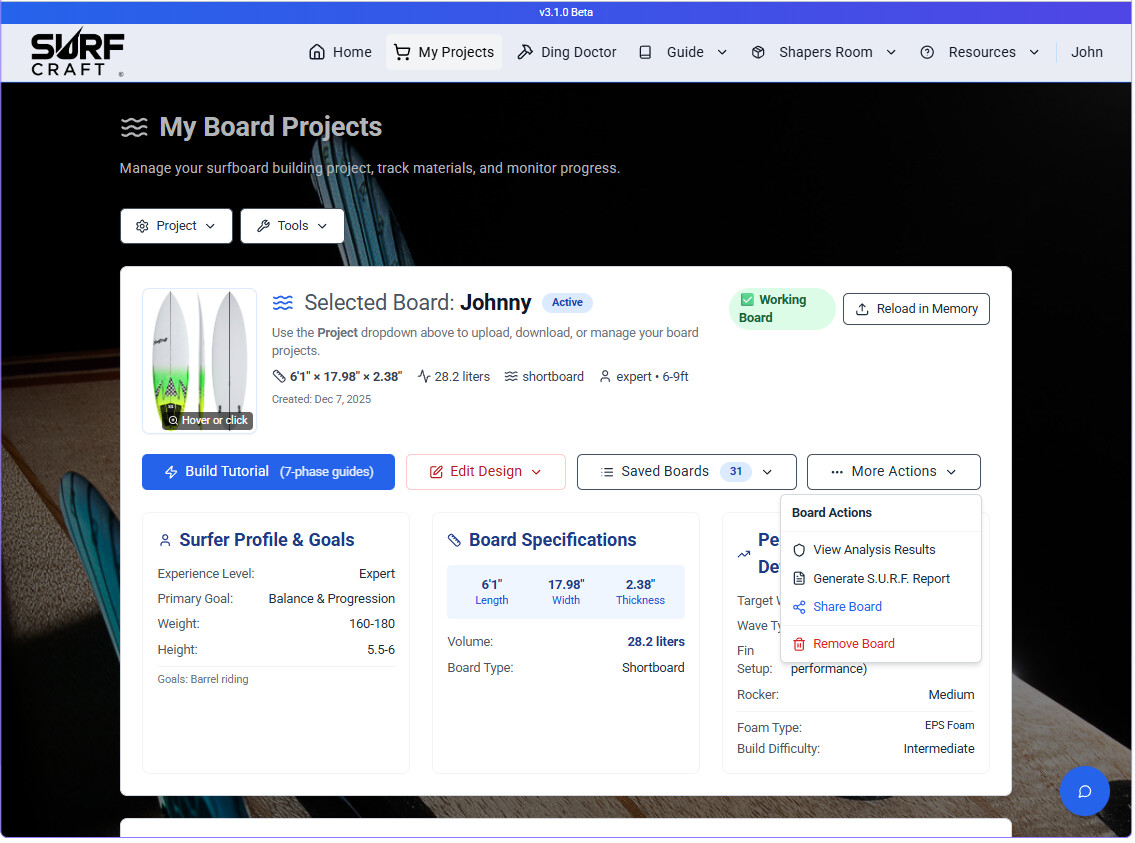Collapse the More Actions menu
The width and height of the screenshot is (1135, 843).
click(x=893, y=472)
